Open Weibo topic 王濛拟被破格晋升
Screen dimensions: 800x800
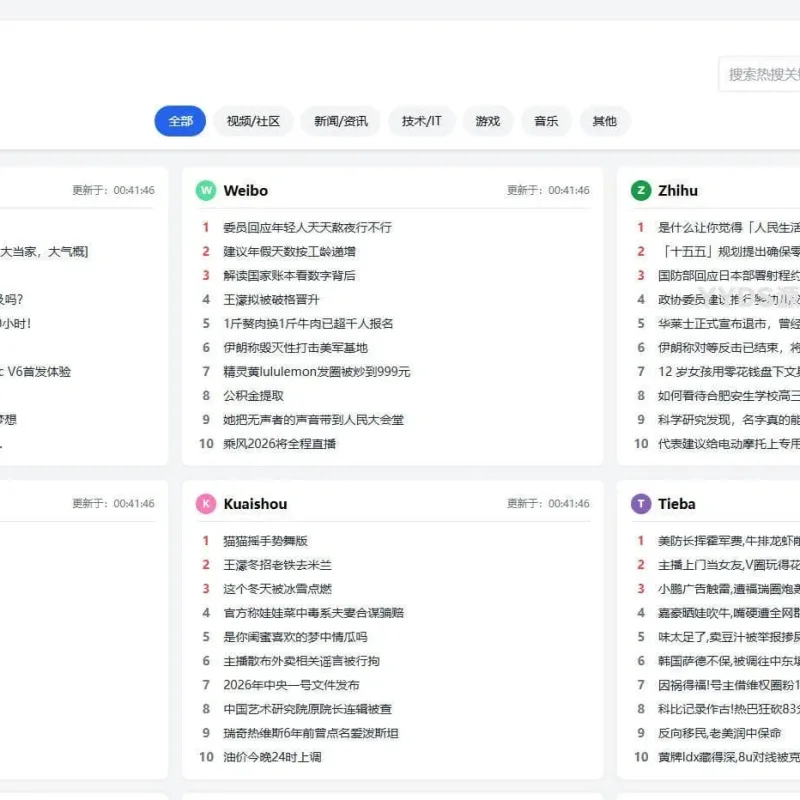(x=271, y=299)
